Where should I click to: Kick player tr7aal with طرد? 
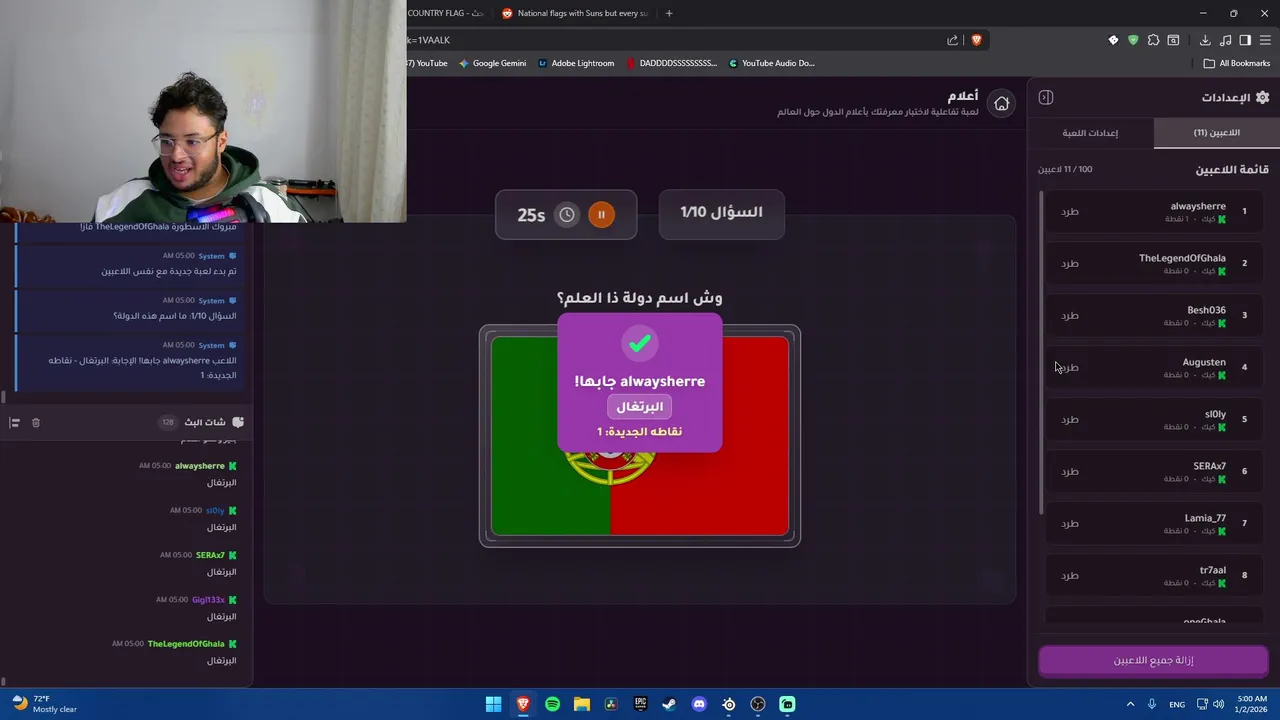pyautogui.click(x=1069, y=576)
